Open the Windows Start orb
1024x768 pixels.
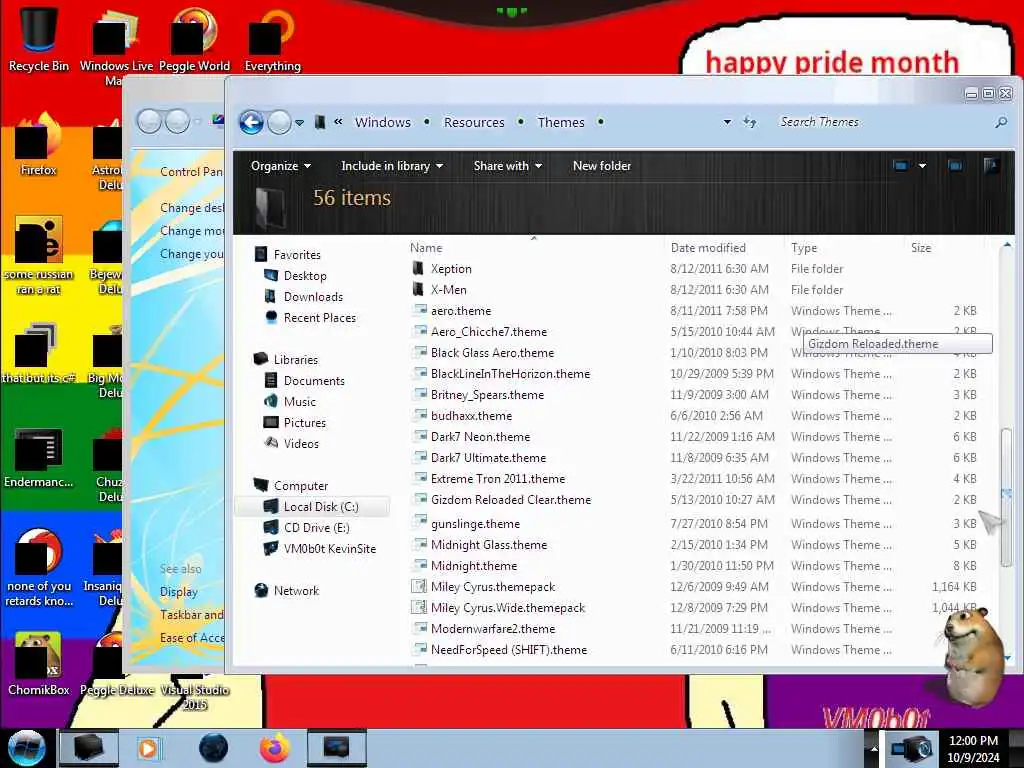(x=26, y=748)
